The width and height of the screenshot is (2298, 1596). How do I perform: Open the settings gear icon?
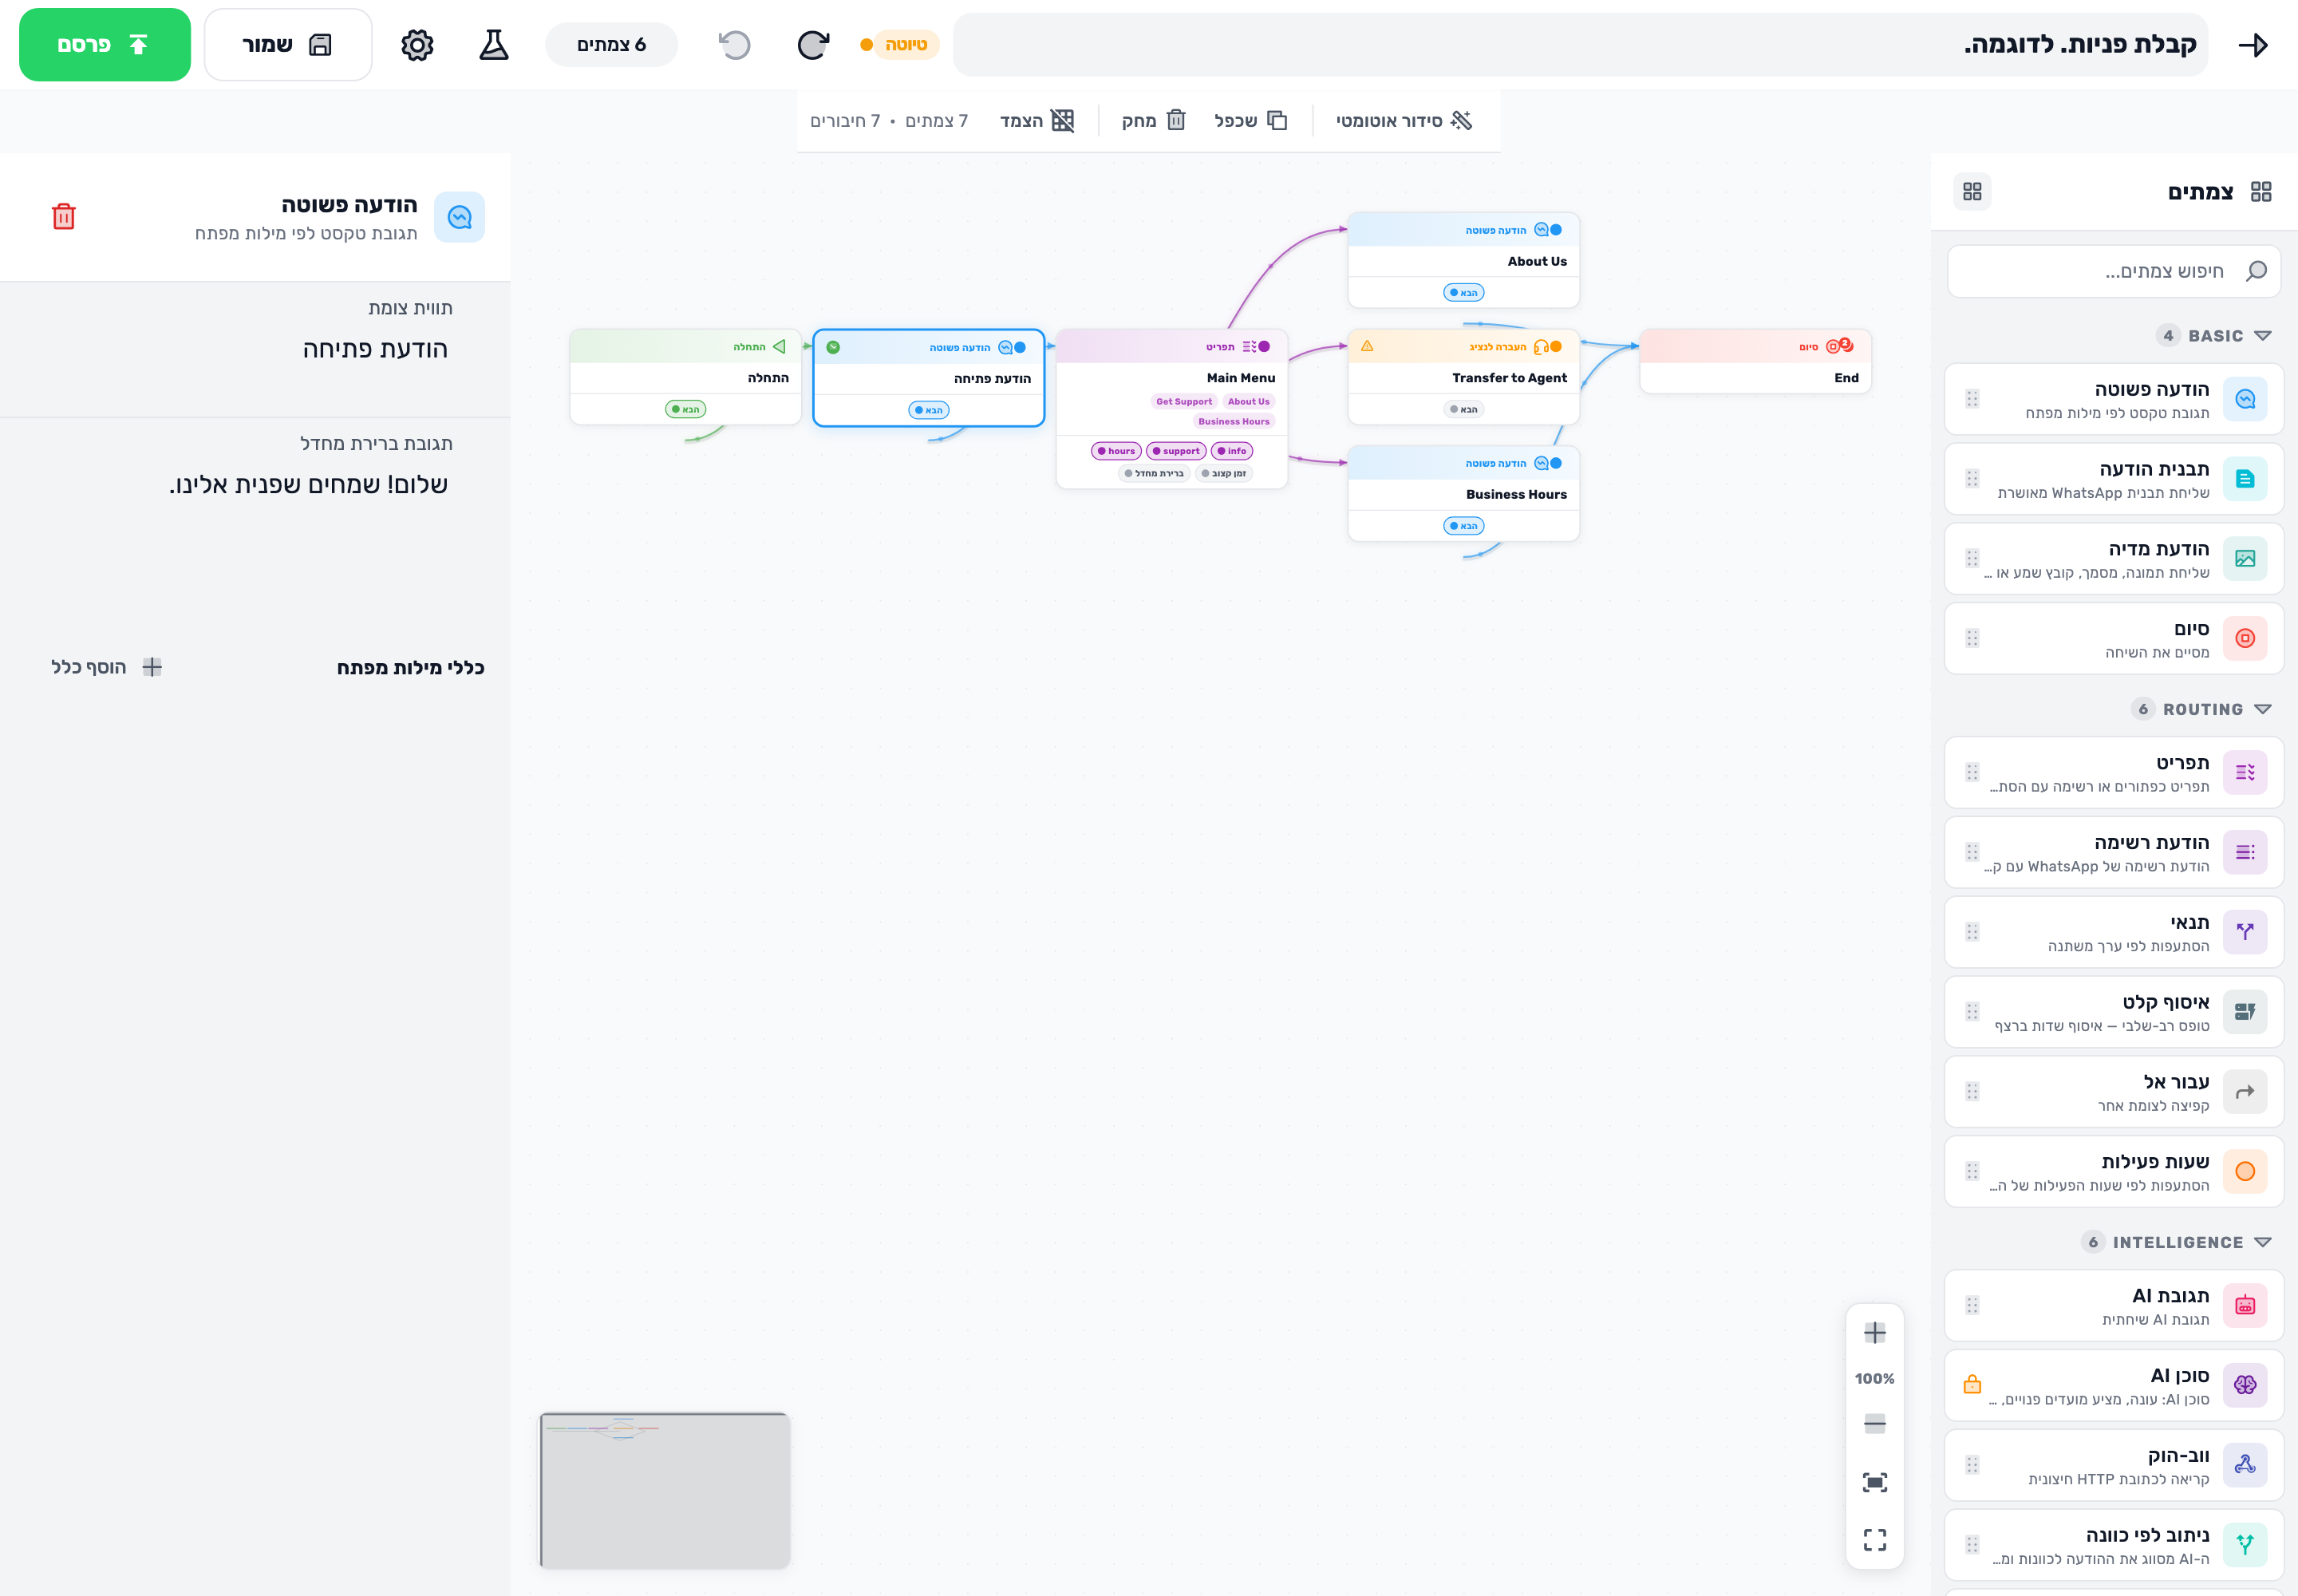(x=417, y=45)
